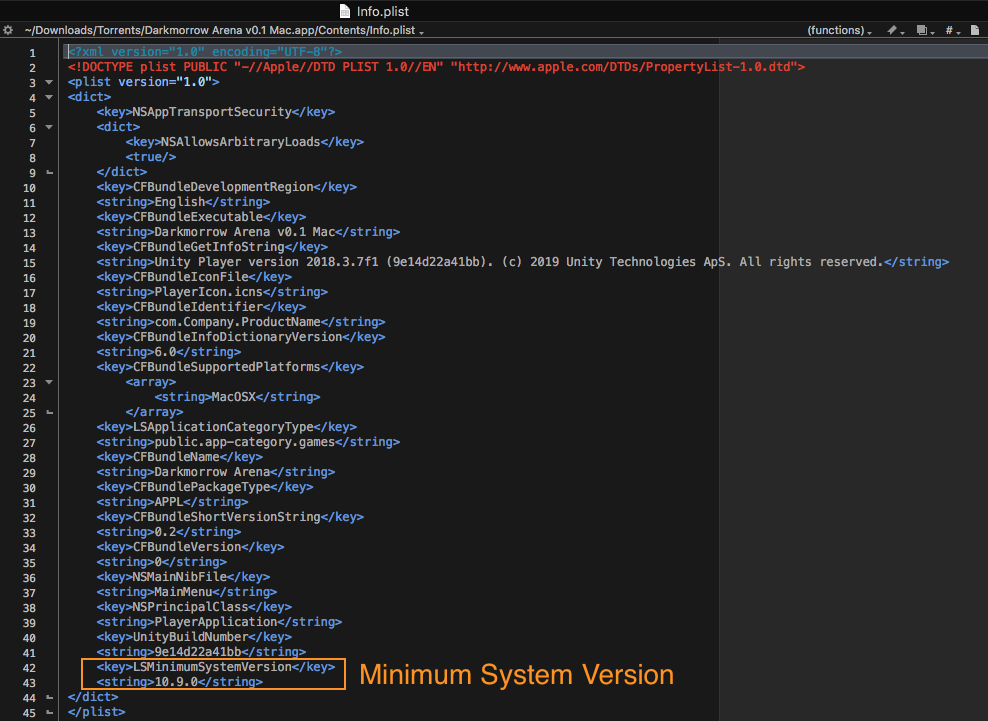Click the CFBundleName key
988x721 pixels.
[180, 457]
